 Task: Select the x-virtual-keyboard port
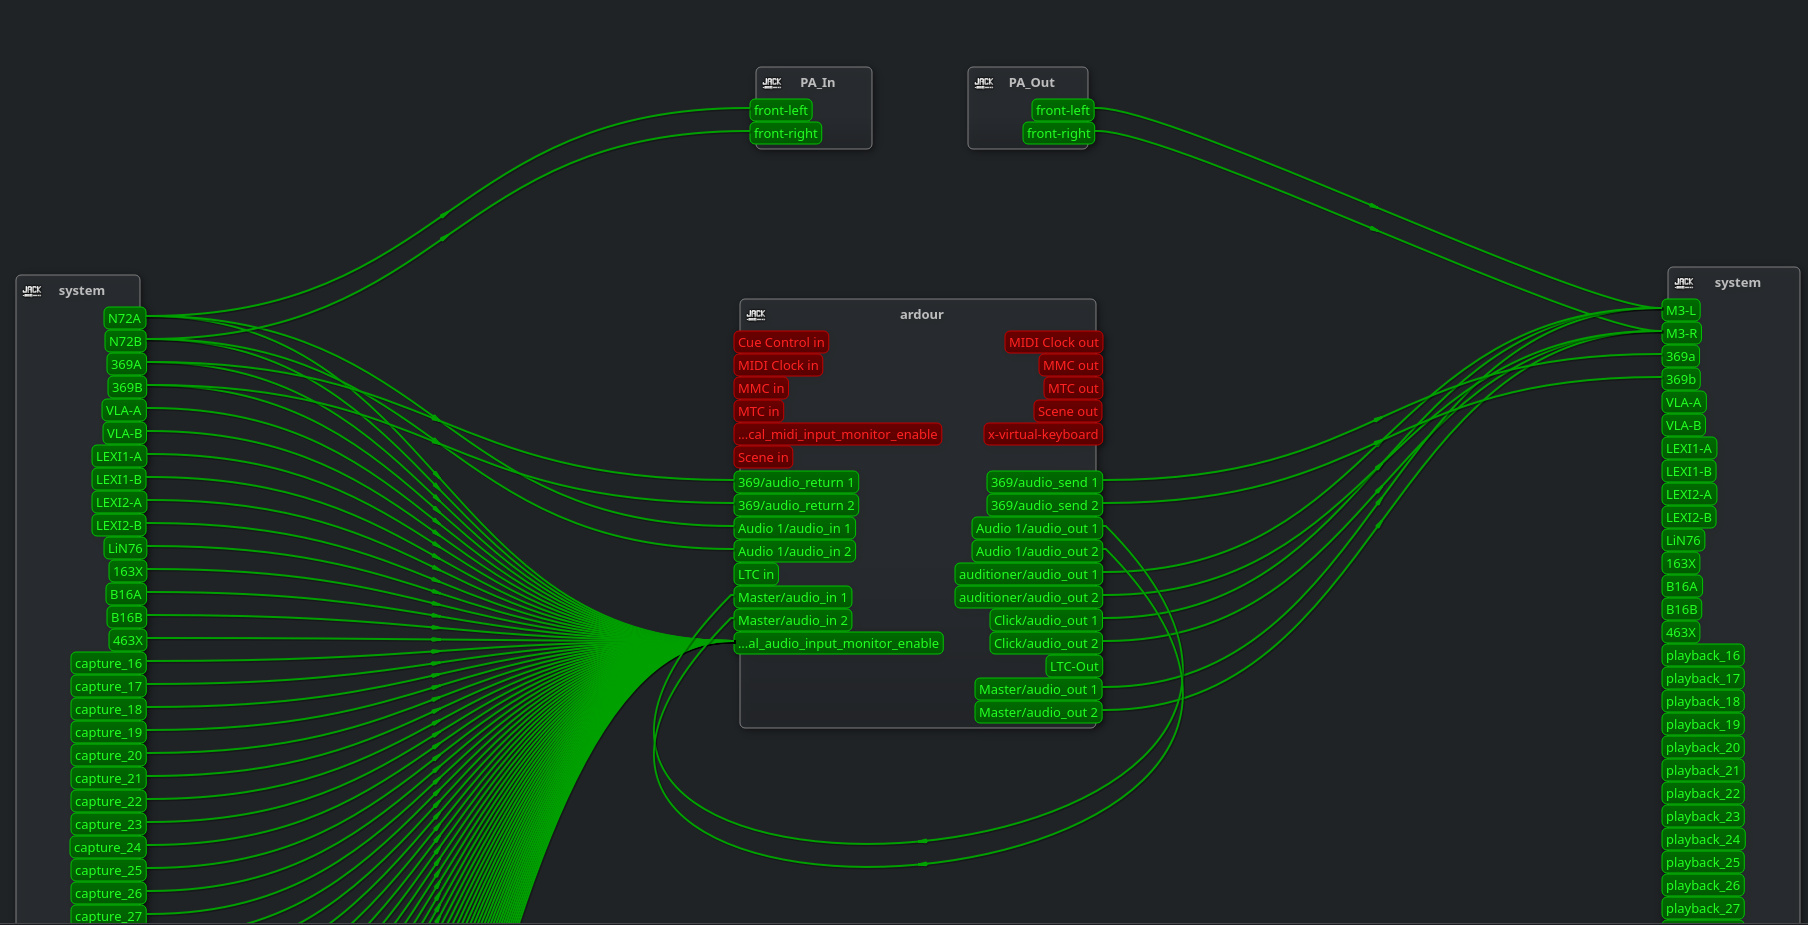click(x=1043, y=435)
